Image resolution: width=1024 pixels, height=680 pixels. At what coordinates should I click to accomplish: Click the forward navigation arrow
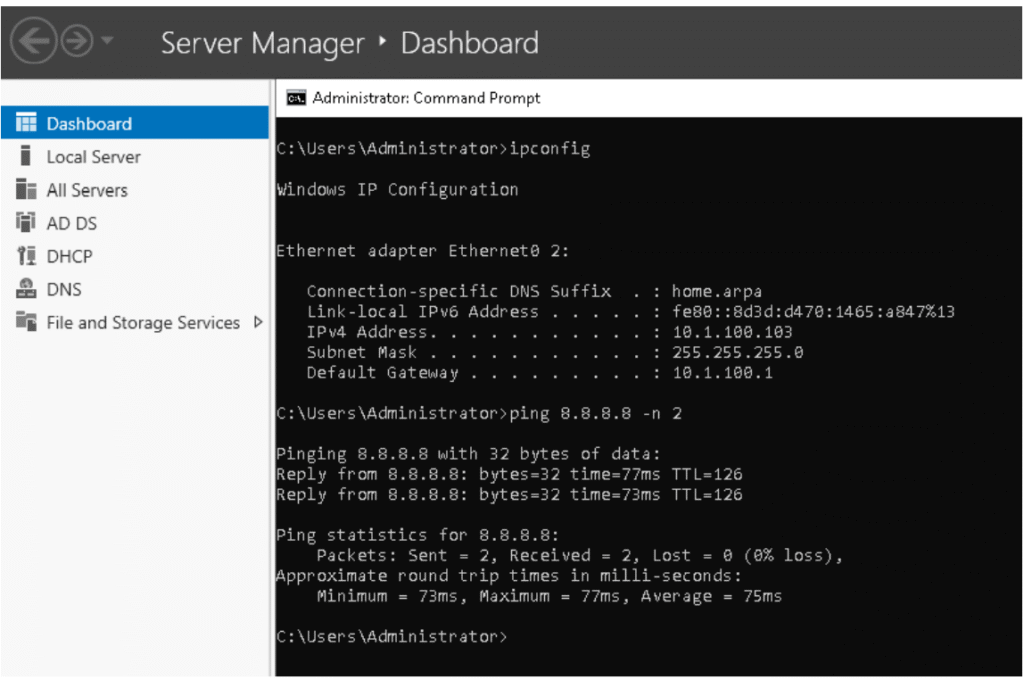tap(77, 42)
